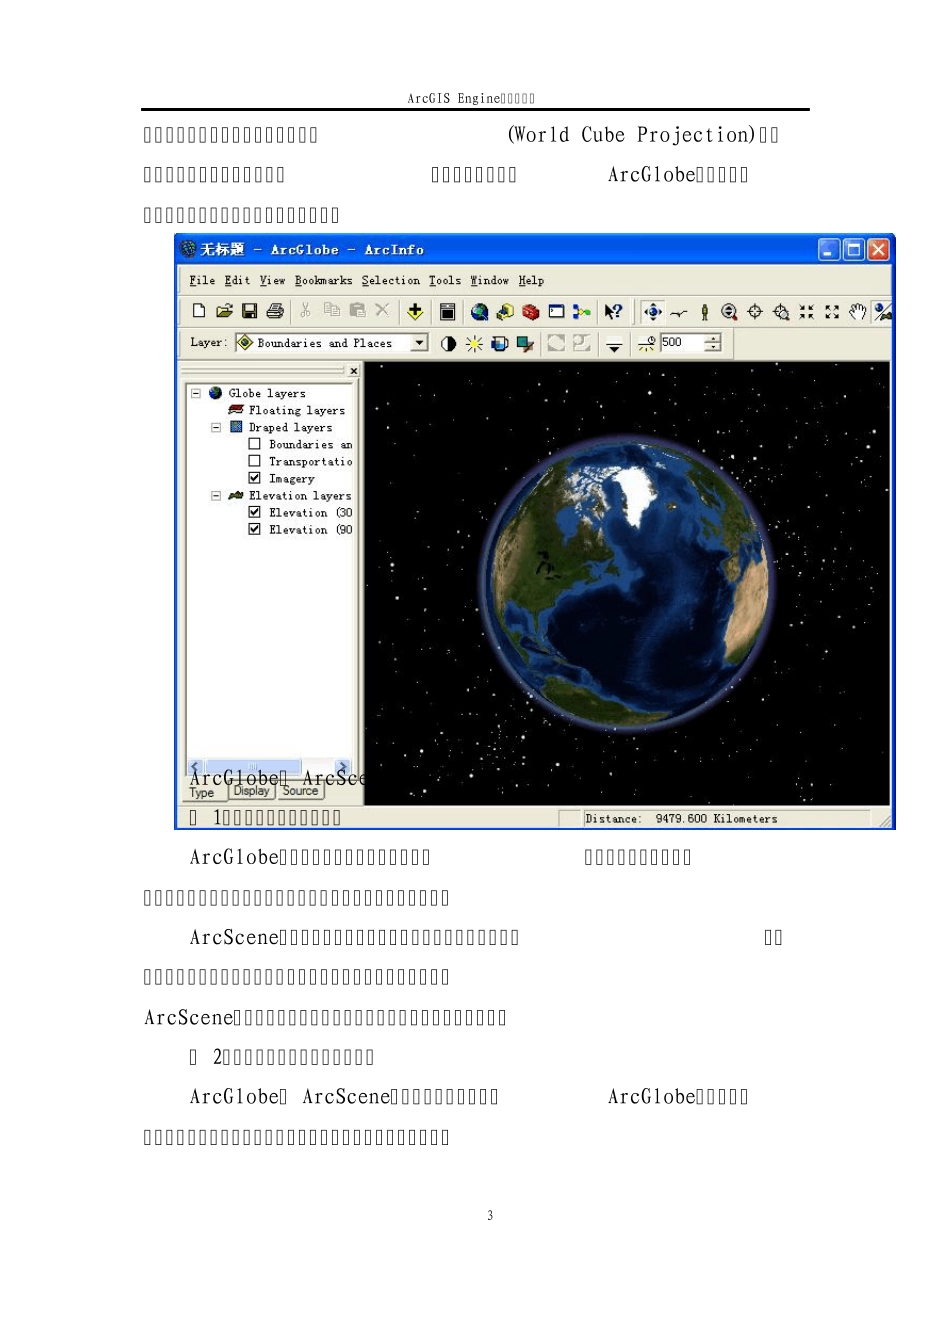Open the Selection menu
The height and width of the screenshot is (1344, 950).
[390, 281]
